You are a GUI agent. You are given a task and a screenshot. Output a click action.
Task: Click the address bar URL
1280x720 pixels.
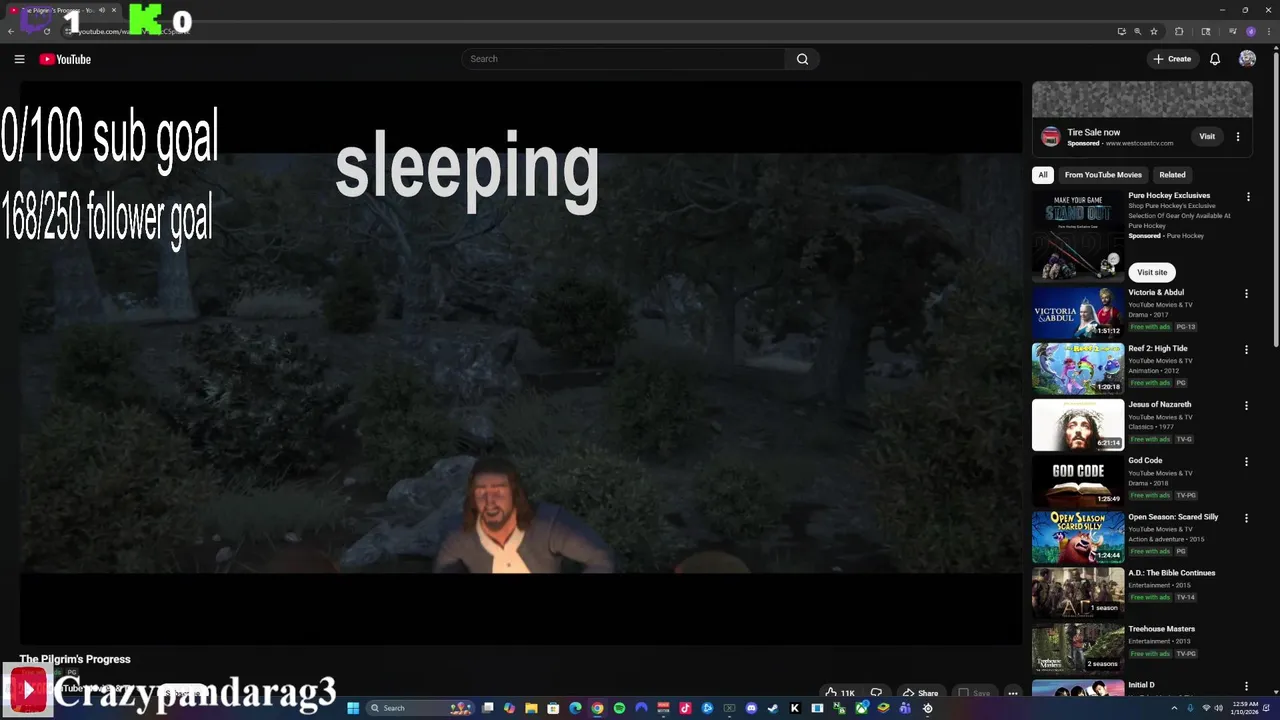(133, 31)
